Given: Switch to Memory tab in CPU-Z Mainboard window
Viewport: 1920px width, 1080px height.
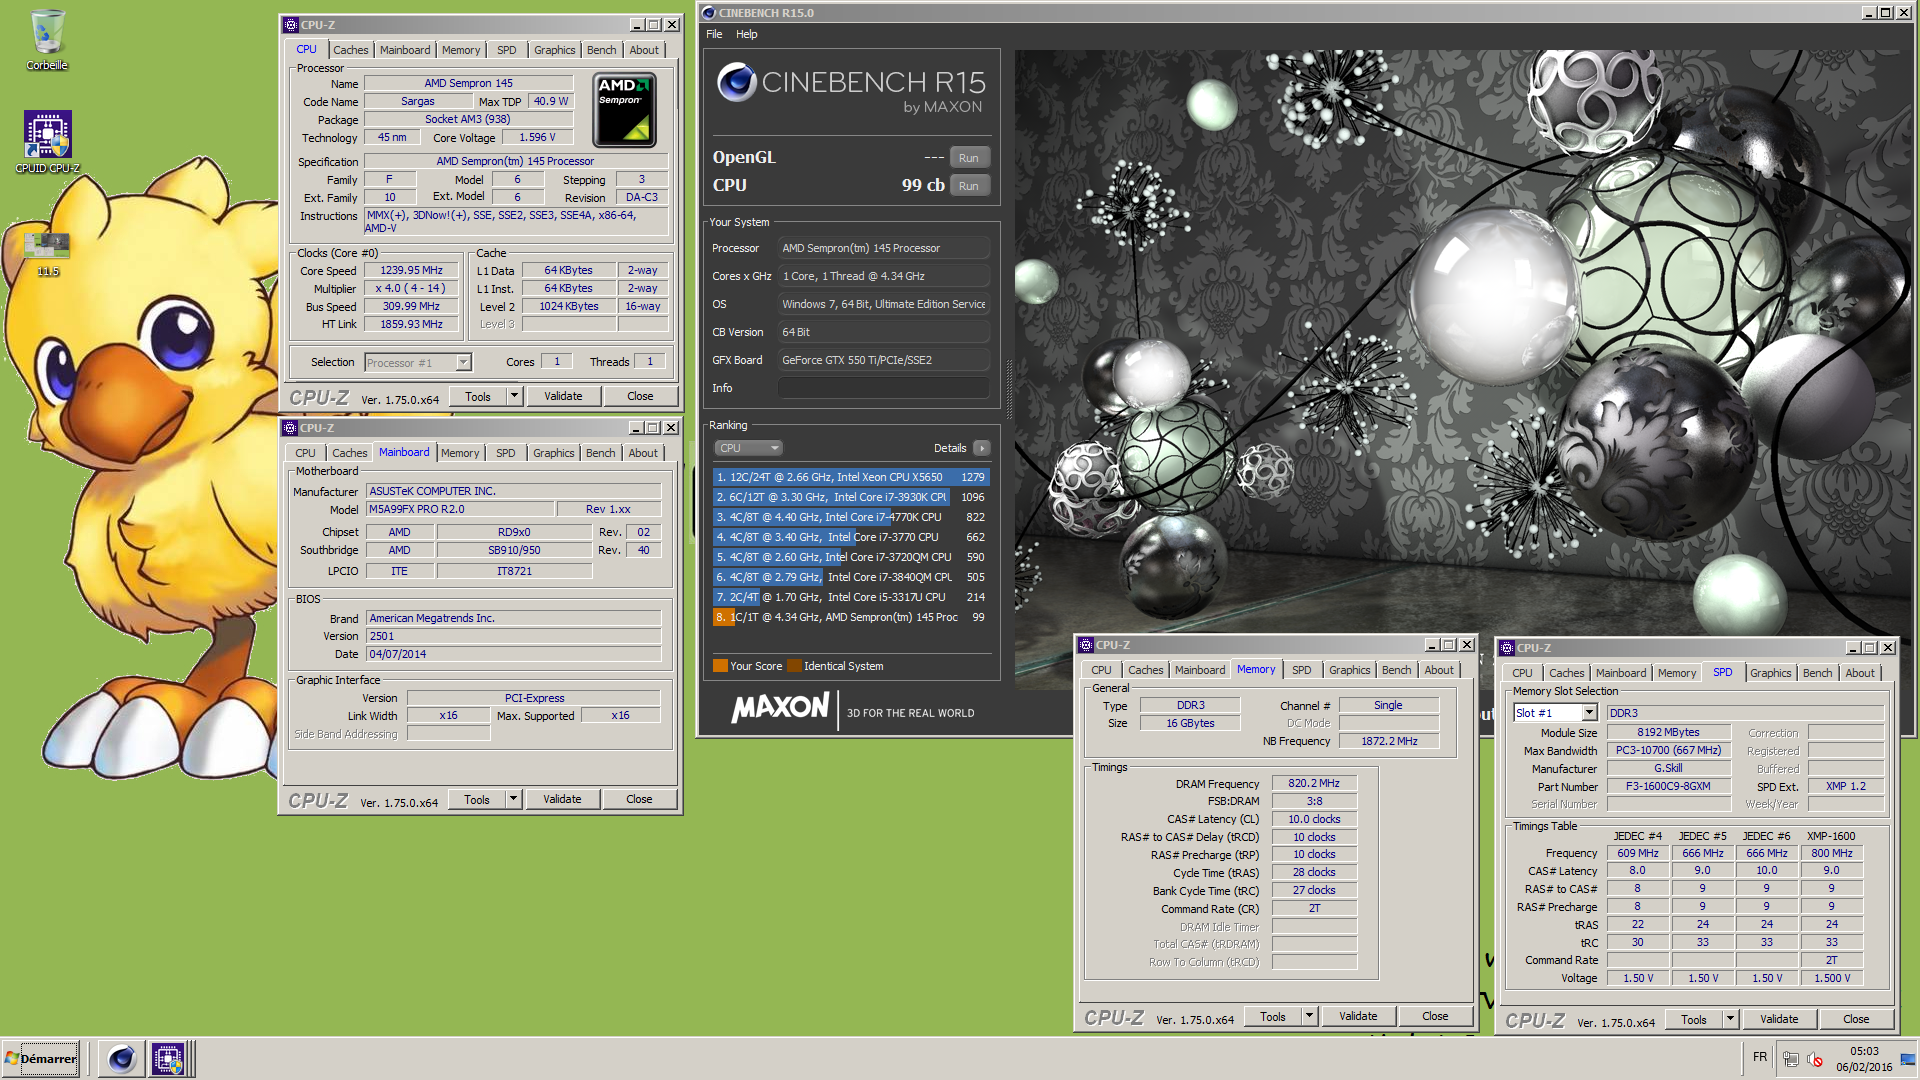Looking at the screenshot, I should [460, 453].
